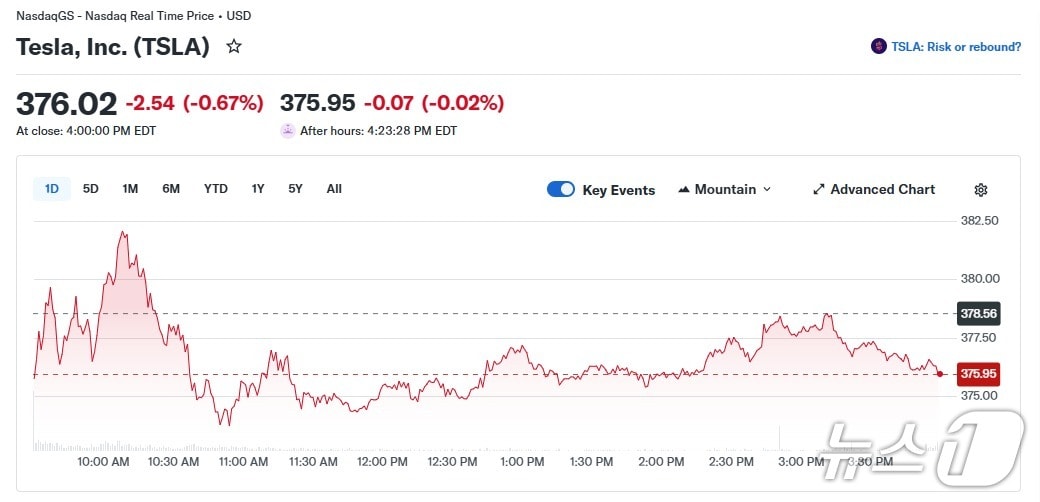Choose the 1Y time range
Screen dimensions: 1040x502
258,189
